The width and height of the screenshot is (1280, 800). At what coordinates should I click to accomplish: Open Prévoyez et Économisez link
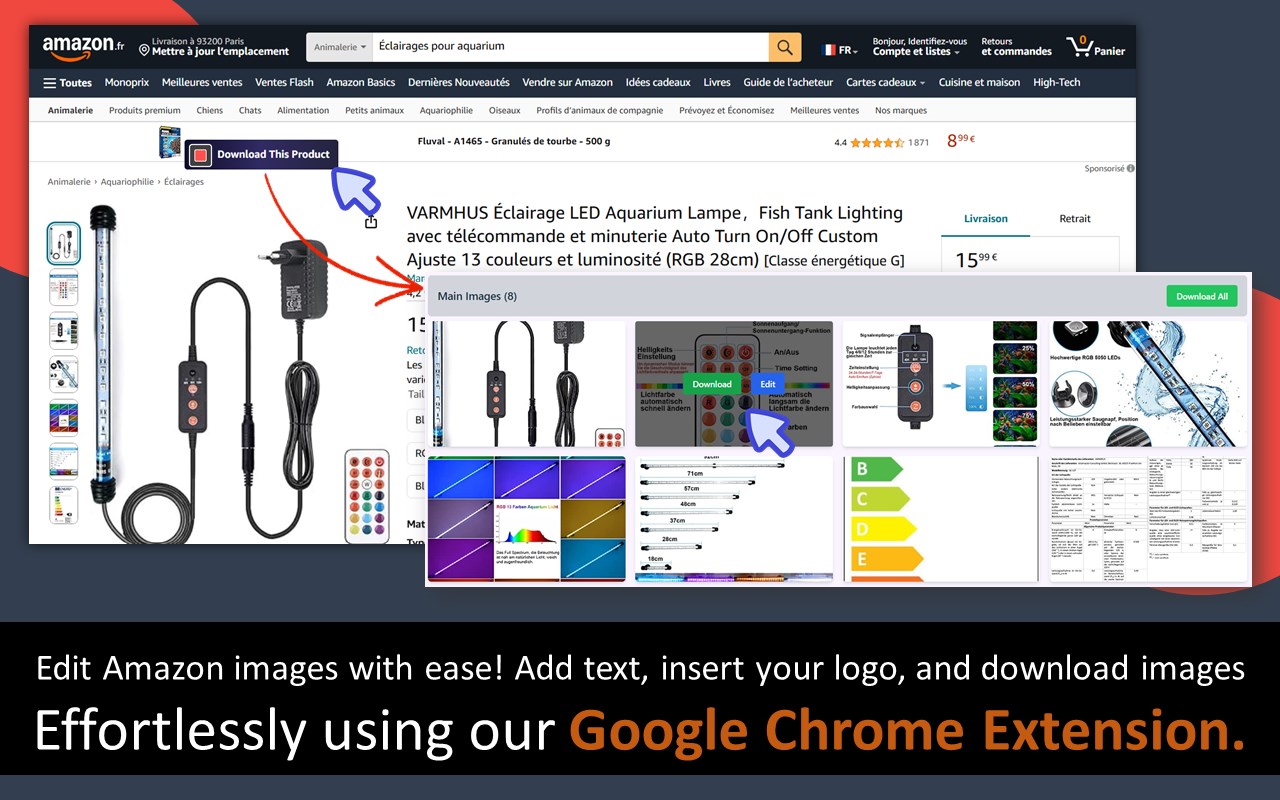[727, 111]
